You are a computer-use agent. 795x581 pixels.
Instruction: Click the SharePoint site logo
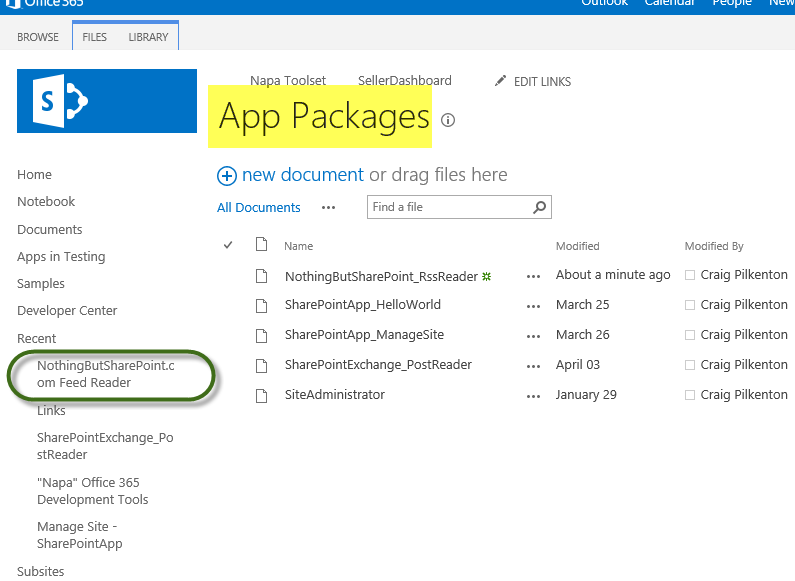coord(107,101)
